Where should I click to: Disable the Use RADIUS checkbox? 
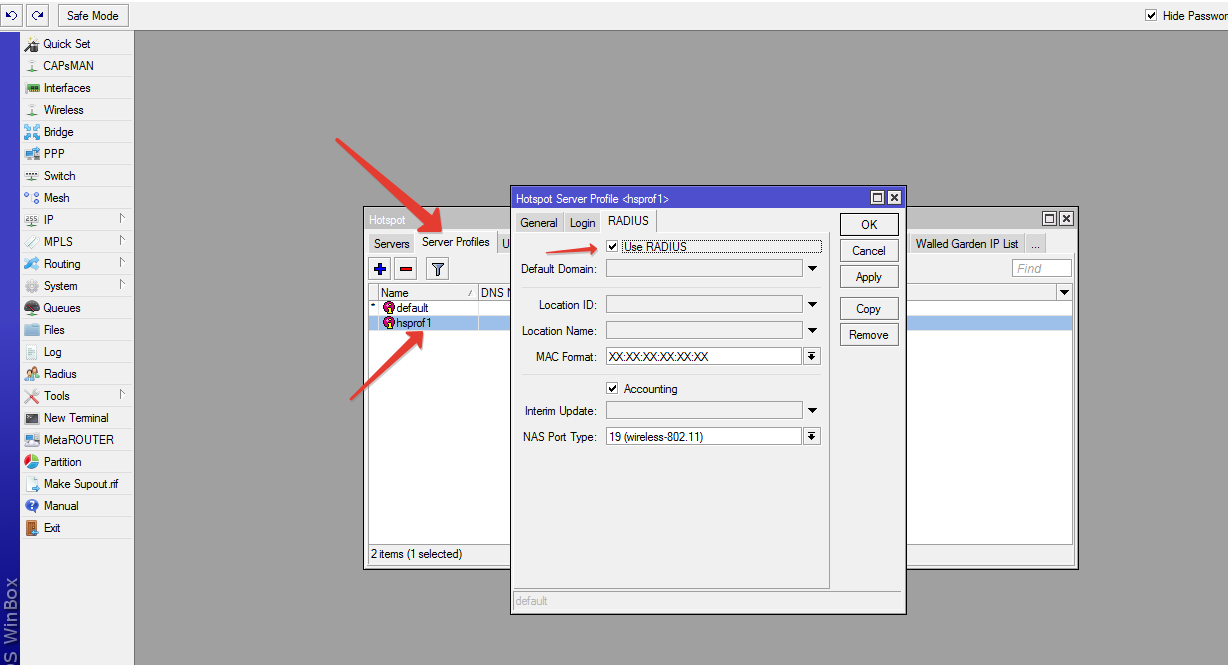coord(613,246)
